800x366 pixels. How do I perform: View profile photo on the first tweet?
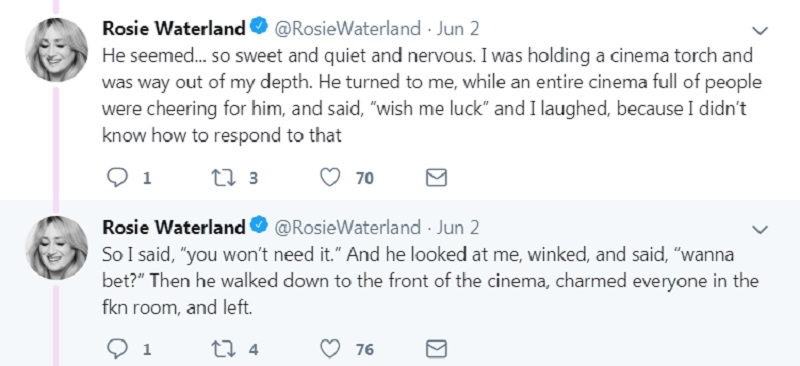tap(57, 50)
